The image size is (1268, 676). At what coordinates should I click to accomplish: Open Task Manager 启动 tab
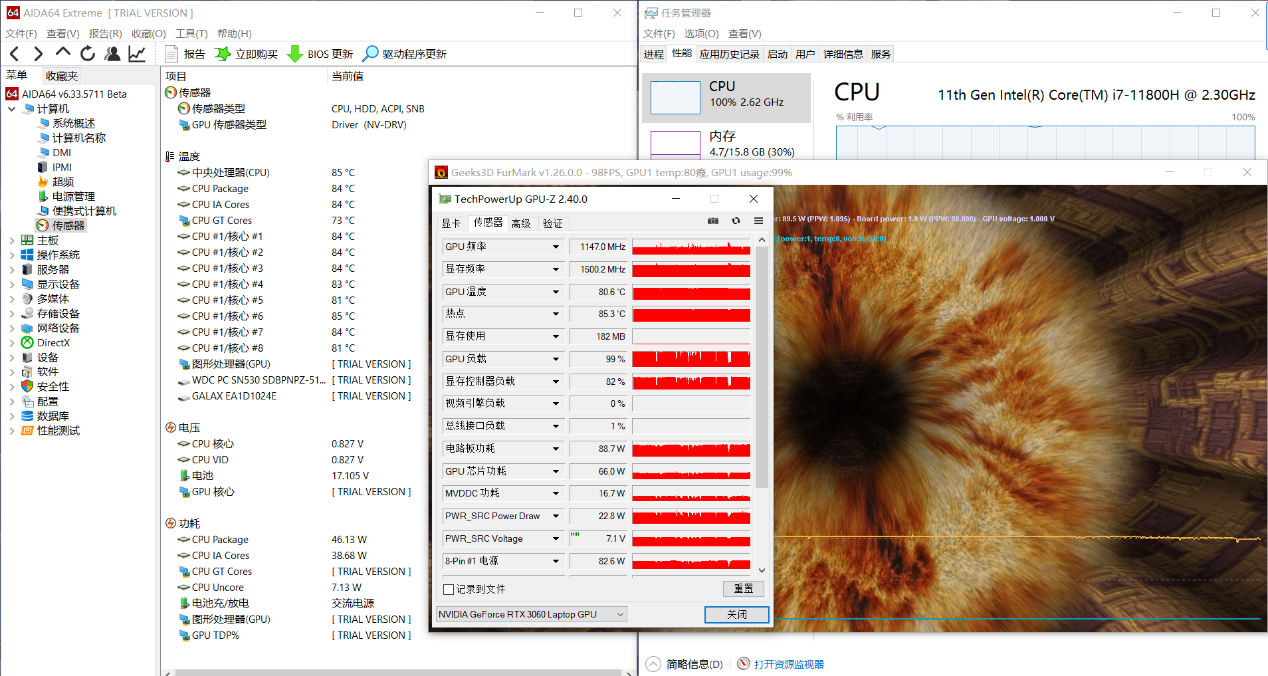pos(777,54)
